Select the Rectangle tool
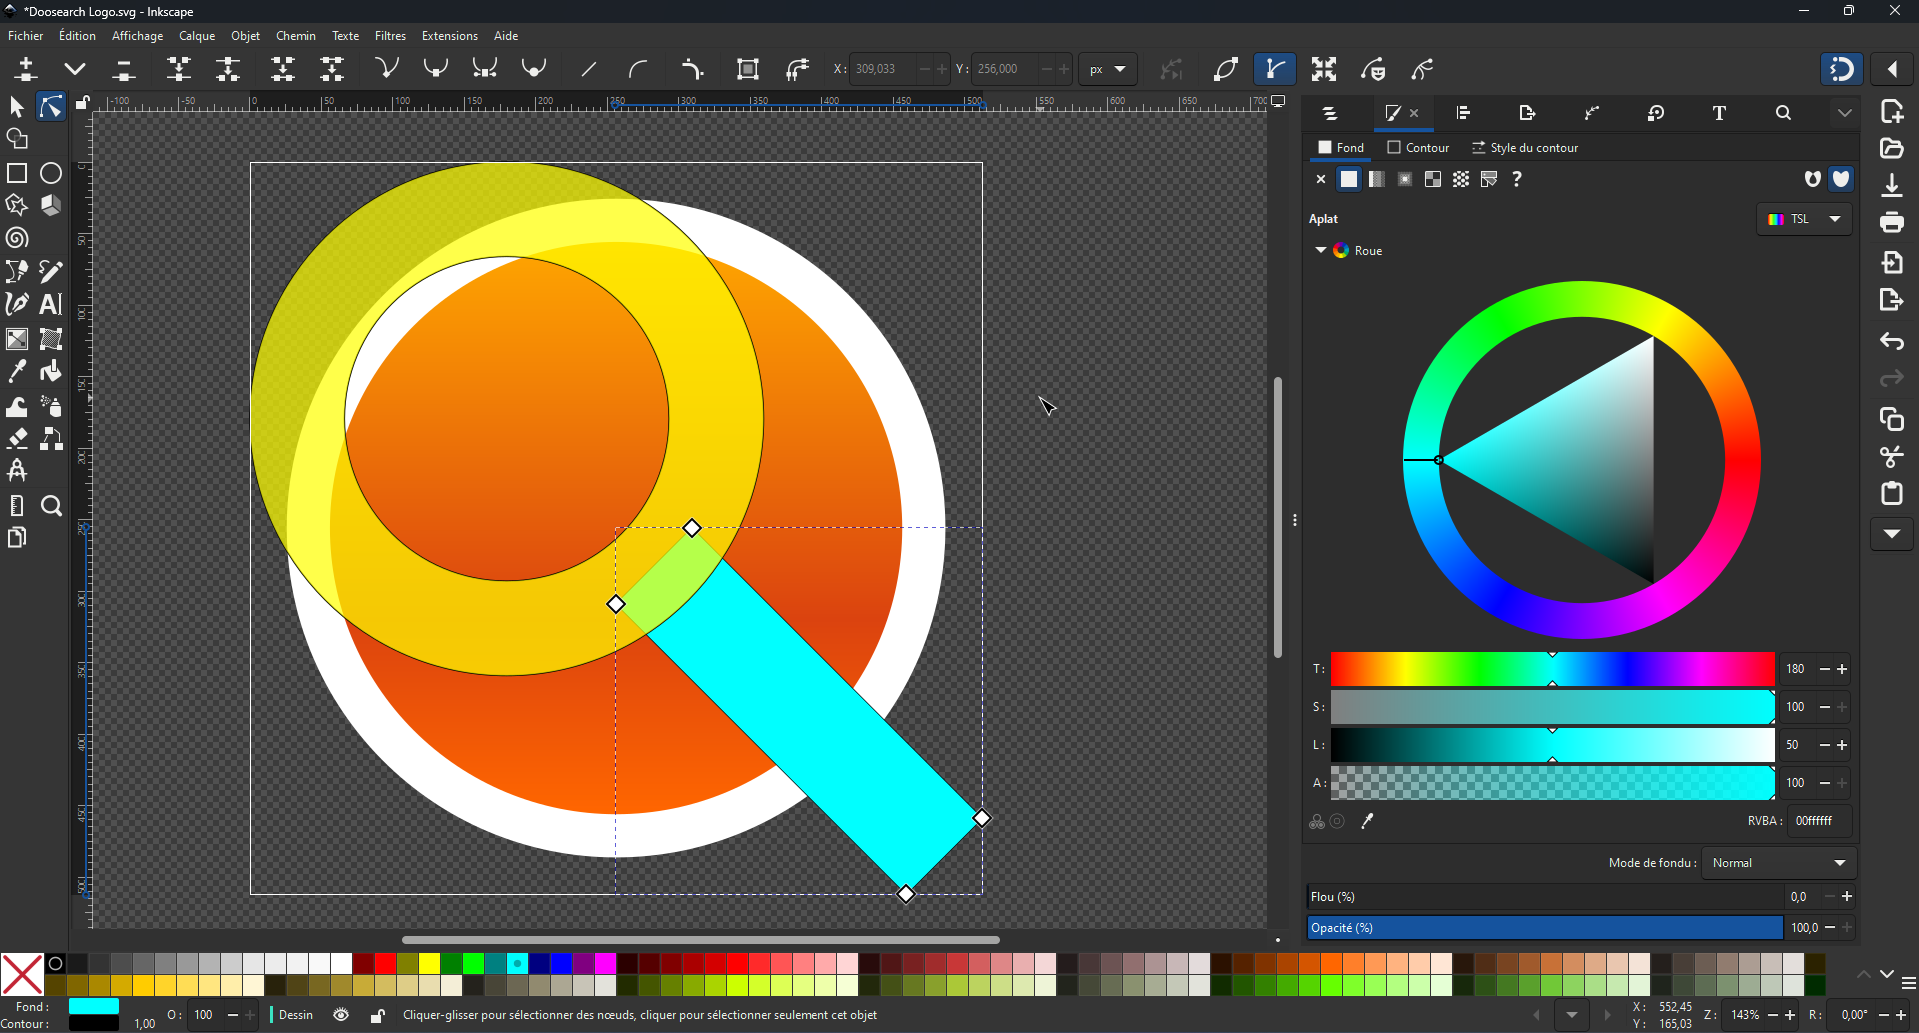1919x1033 pixels. 17,174
